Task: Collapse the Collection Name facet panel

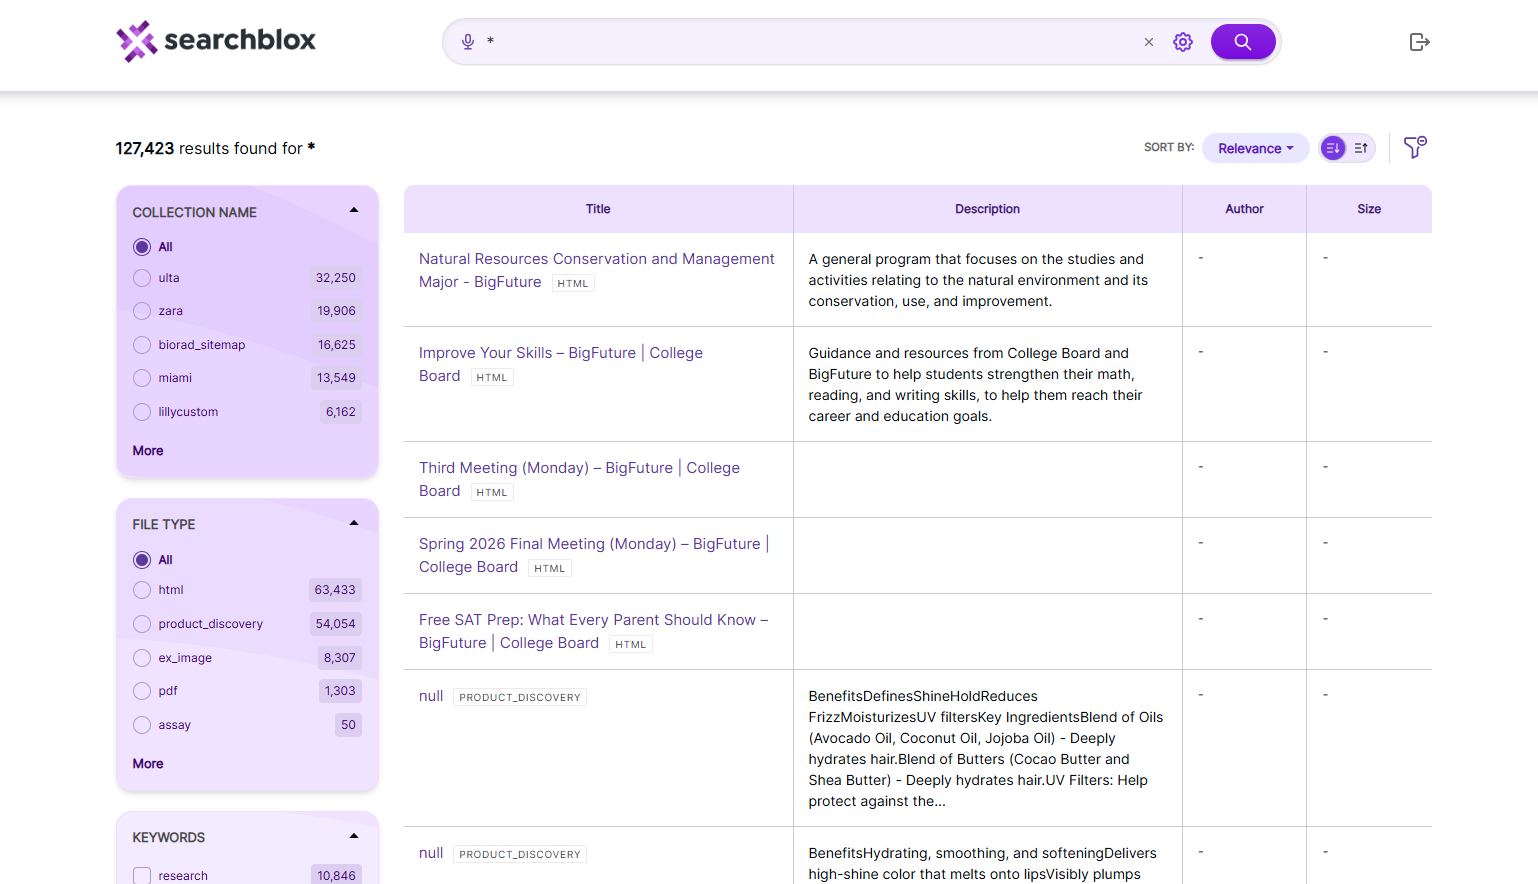Action: (354, 210)
